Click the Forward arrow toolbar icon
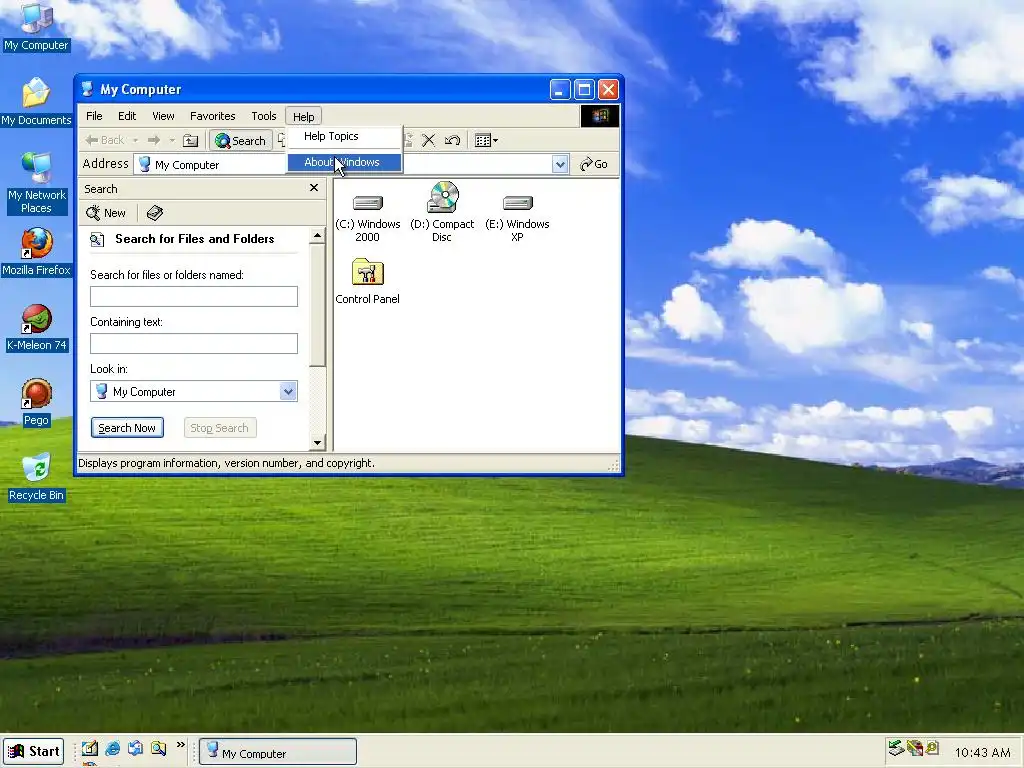This screenshot has height=768, width=1024. tap(154, 140)
